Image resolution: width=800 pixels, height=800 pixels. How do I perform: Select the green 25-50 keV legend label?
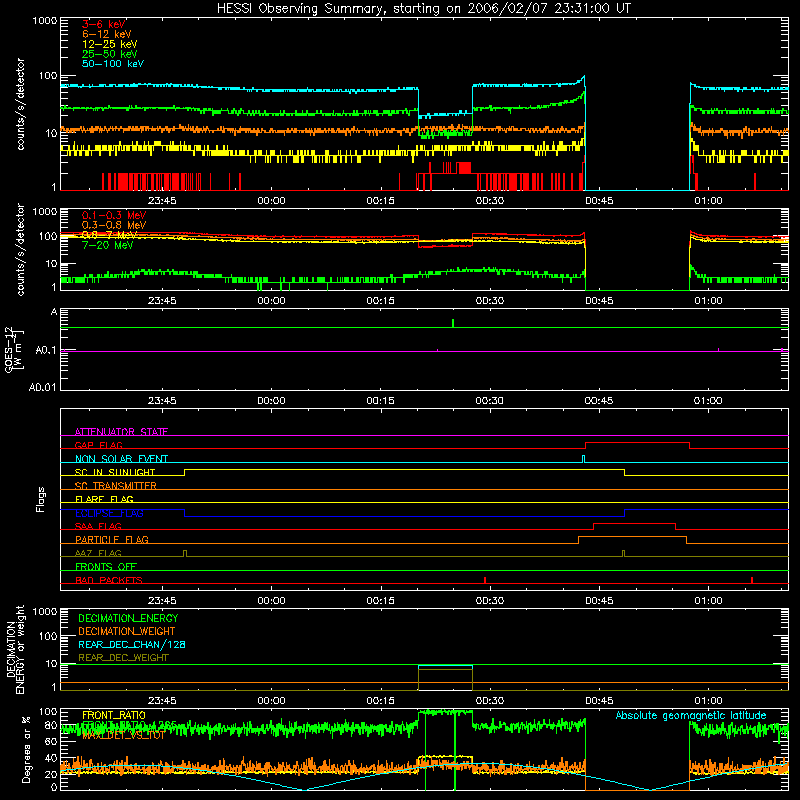pyautogui.click(x=109, y=54)
